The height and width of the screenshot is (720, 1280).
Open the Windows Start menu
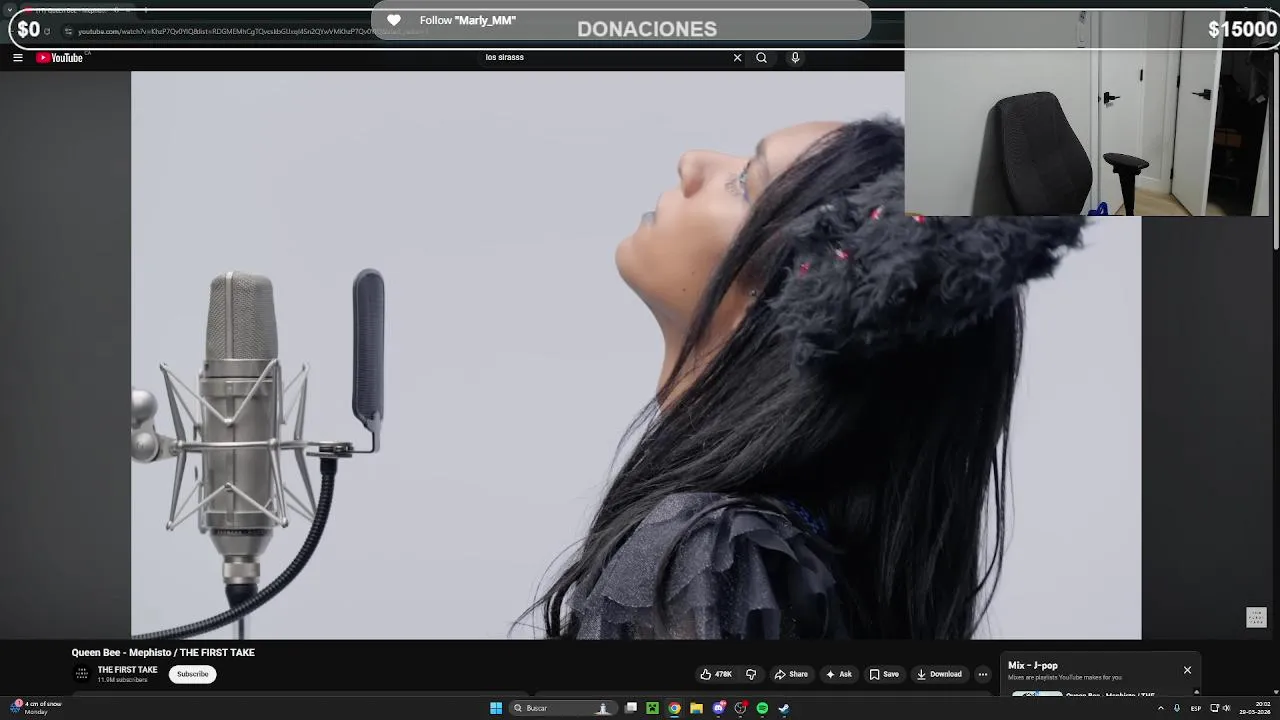point(496,708)
